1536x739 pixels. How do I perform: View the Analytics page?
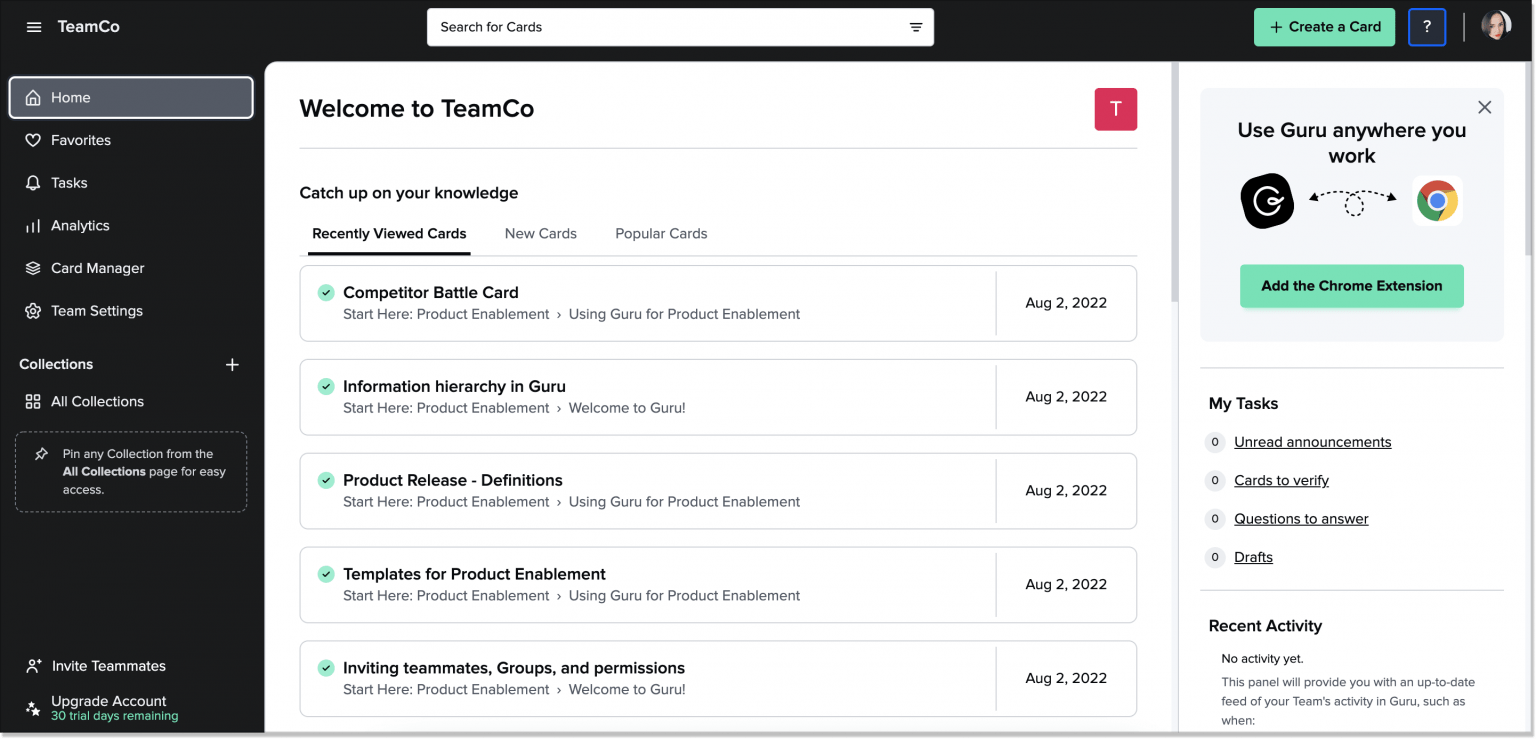click(x=80, y=225)
